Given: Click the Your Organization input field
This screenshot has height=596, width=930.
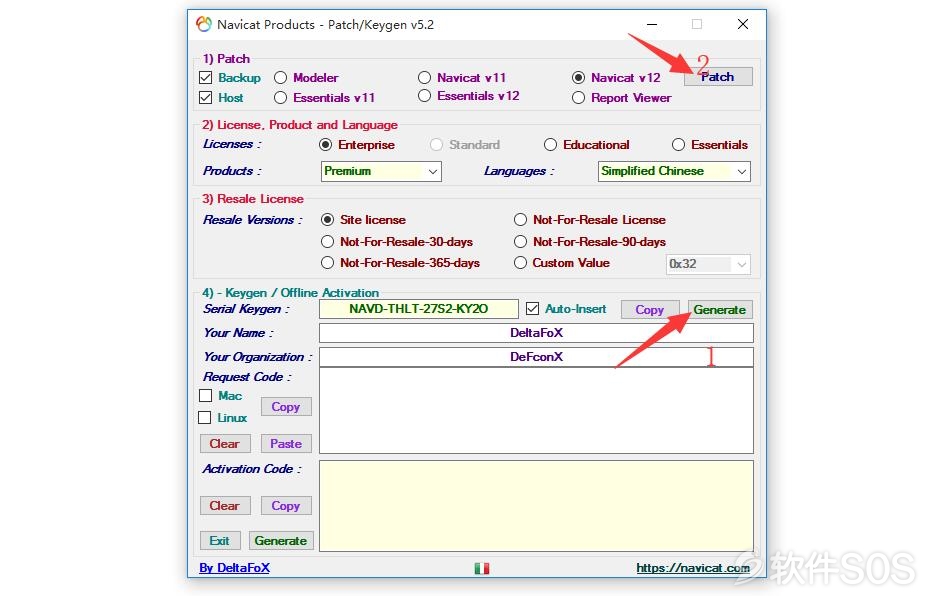Looking at the screenshot, I should [x=536, y=357].
